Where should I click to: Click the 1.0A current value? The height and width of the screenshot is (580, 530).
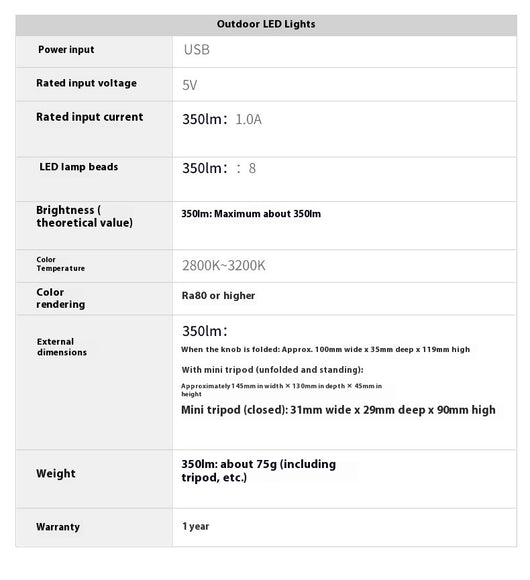pos(248,119)
